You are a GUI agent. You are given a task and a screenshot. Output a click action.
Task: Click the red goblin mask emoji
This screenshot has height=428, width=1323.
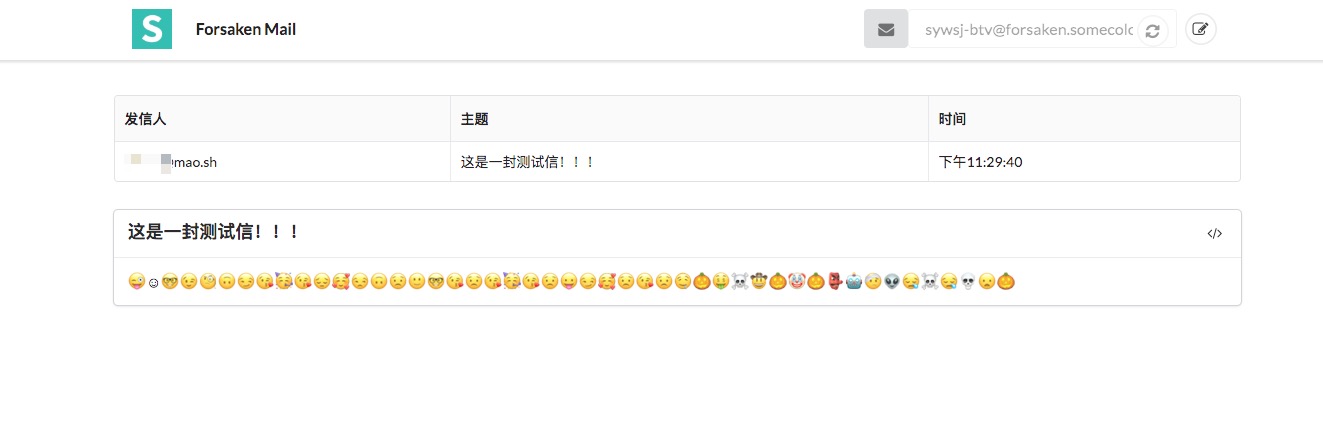point(834,282)
